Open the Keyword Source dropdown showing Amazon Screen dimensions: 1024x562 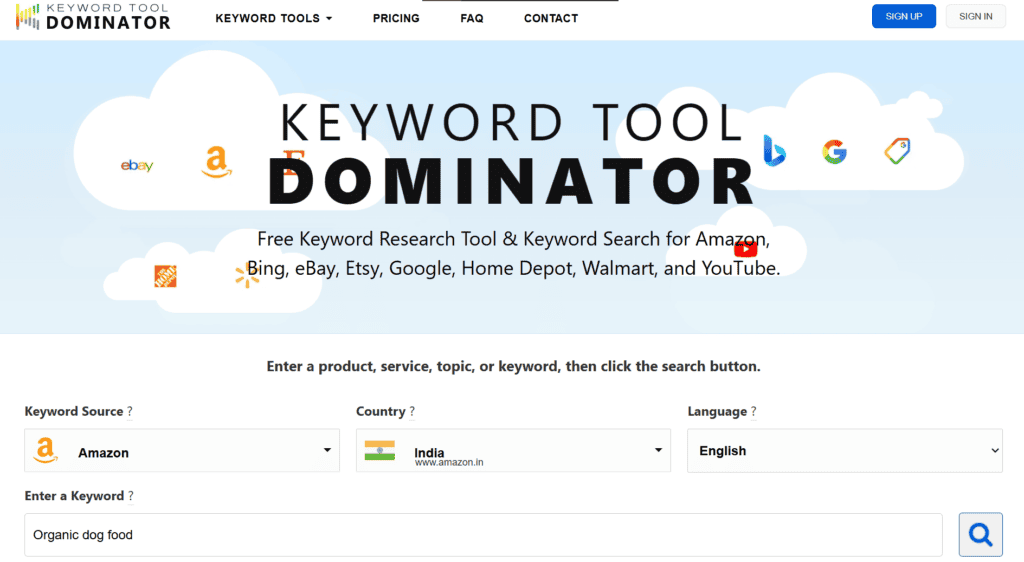[182, 451]
